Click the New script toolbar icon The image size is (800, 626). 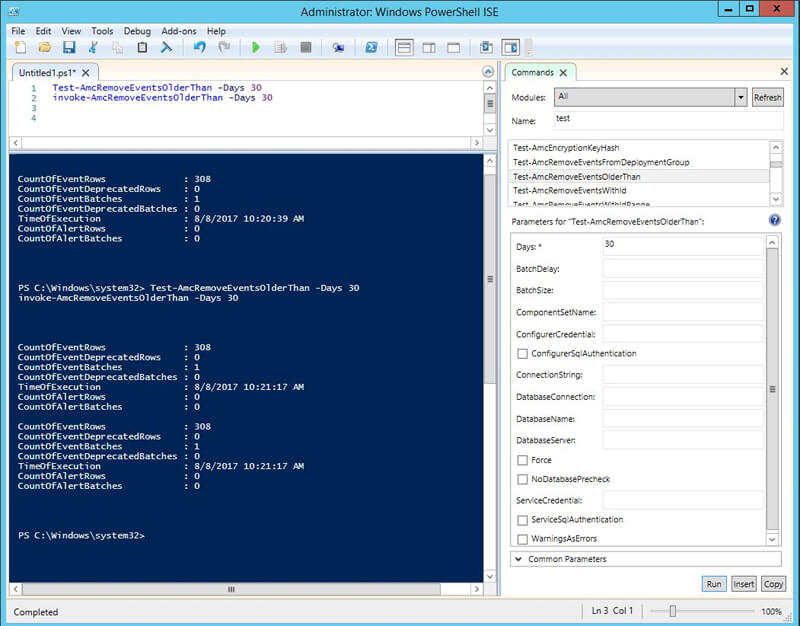coord(20,48)
